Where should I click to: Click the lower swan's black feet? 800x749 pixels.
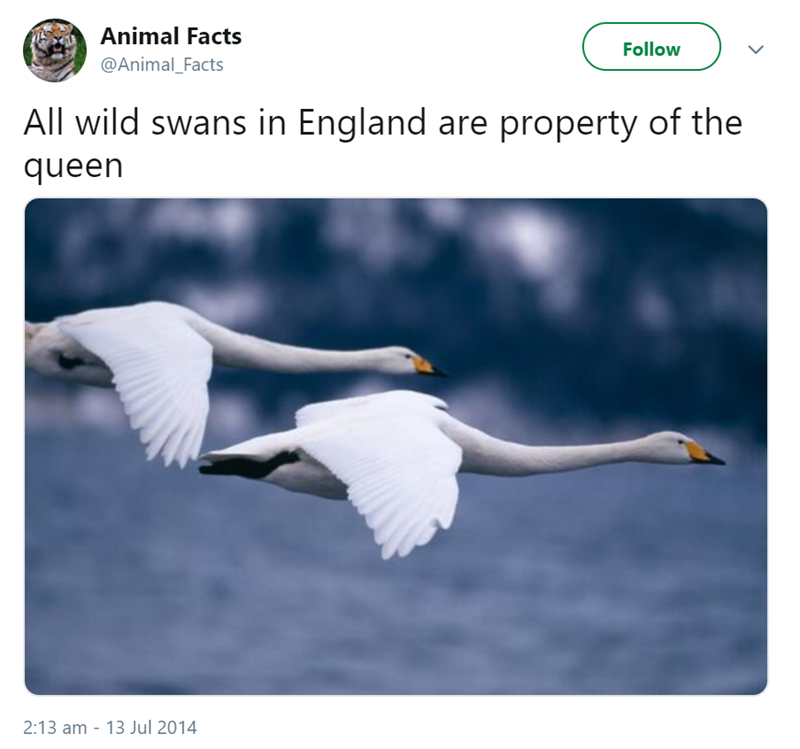tap(247, 465)
